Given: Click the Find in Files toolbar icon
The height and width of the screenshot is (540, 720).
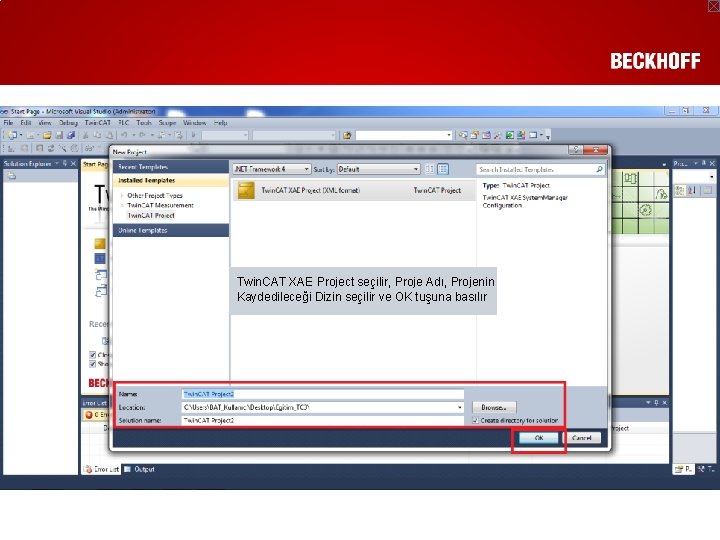Looking at the screenshot, I should (347, 135).
